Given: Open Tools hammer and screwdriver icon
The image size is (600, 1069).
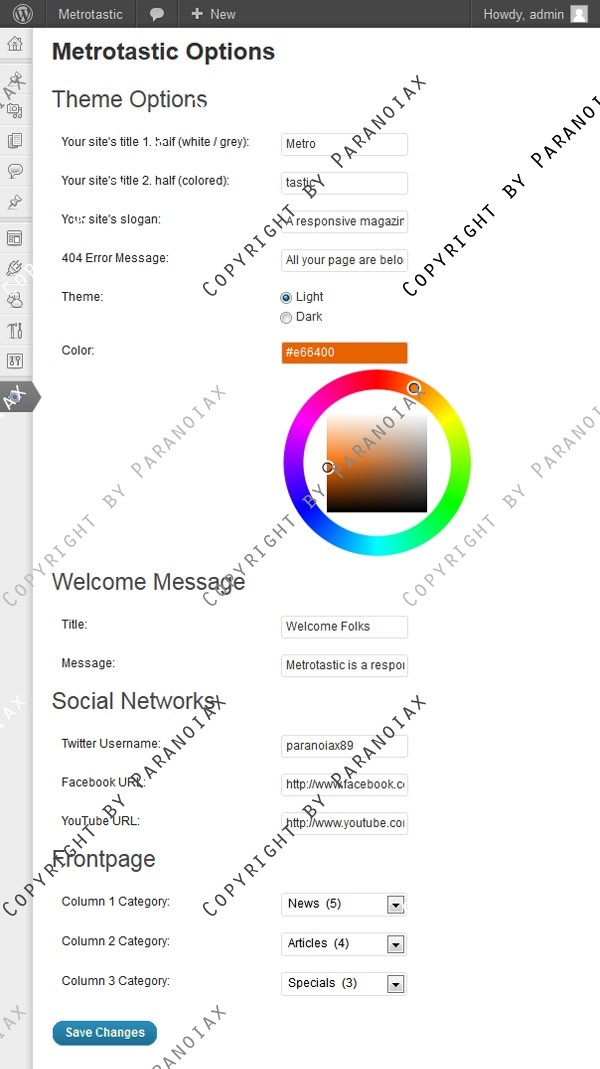Looking at the screenshot, I should (x=15, y=330).
